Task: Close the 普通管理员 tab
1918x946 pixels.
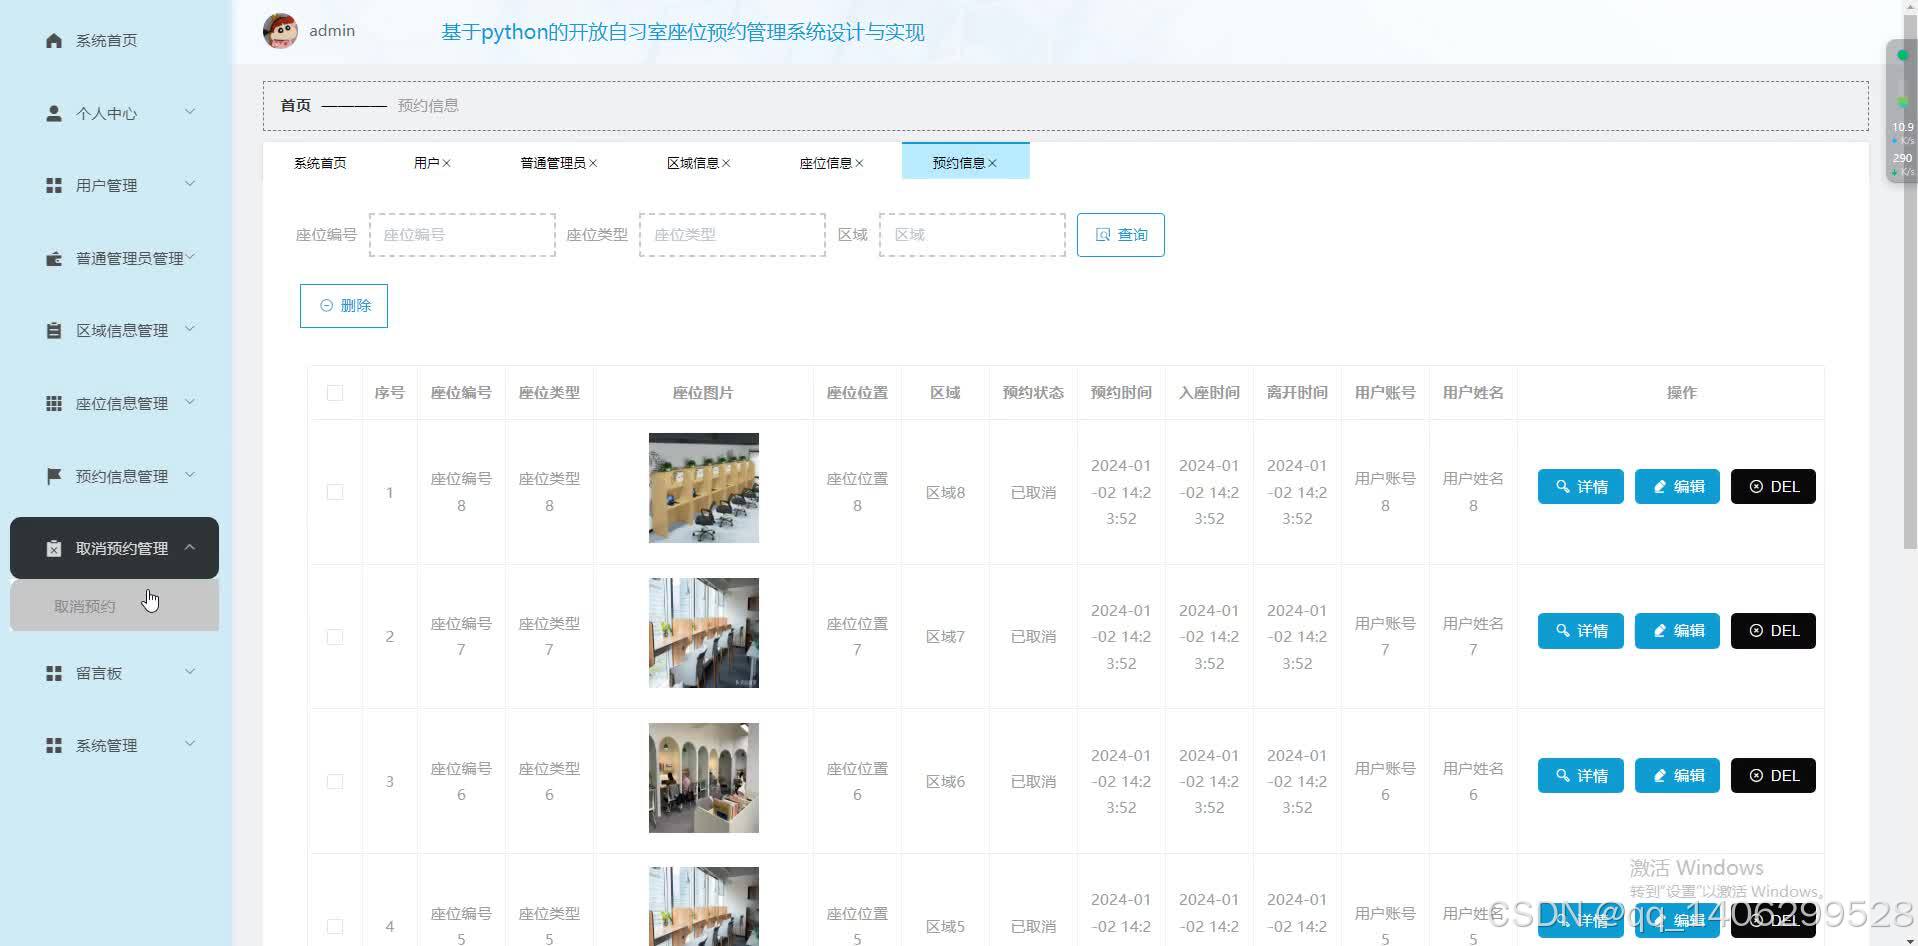Action: point(593,163)
